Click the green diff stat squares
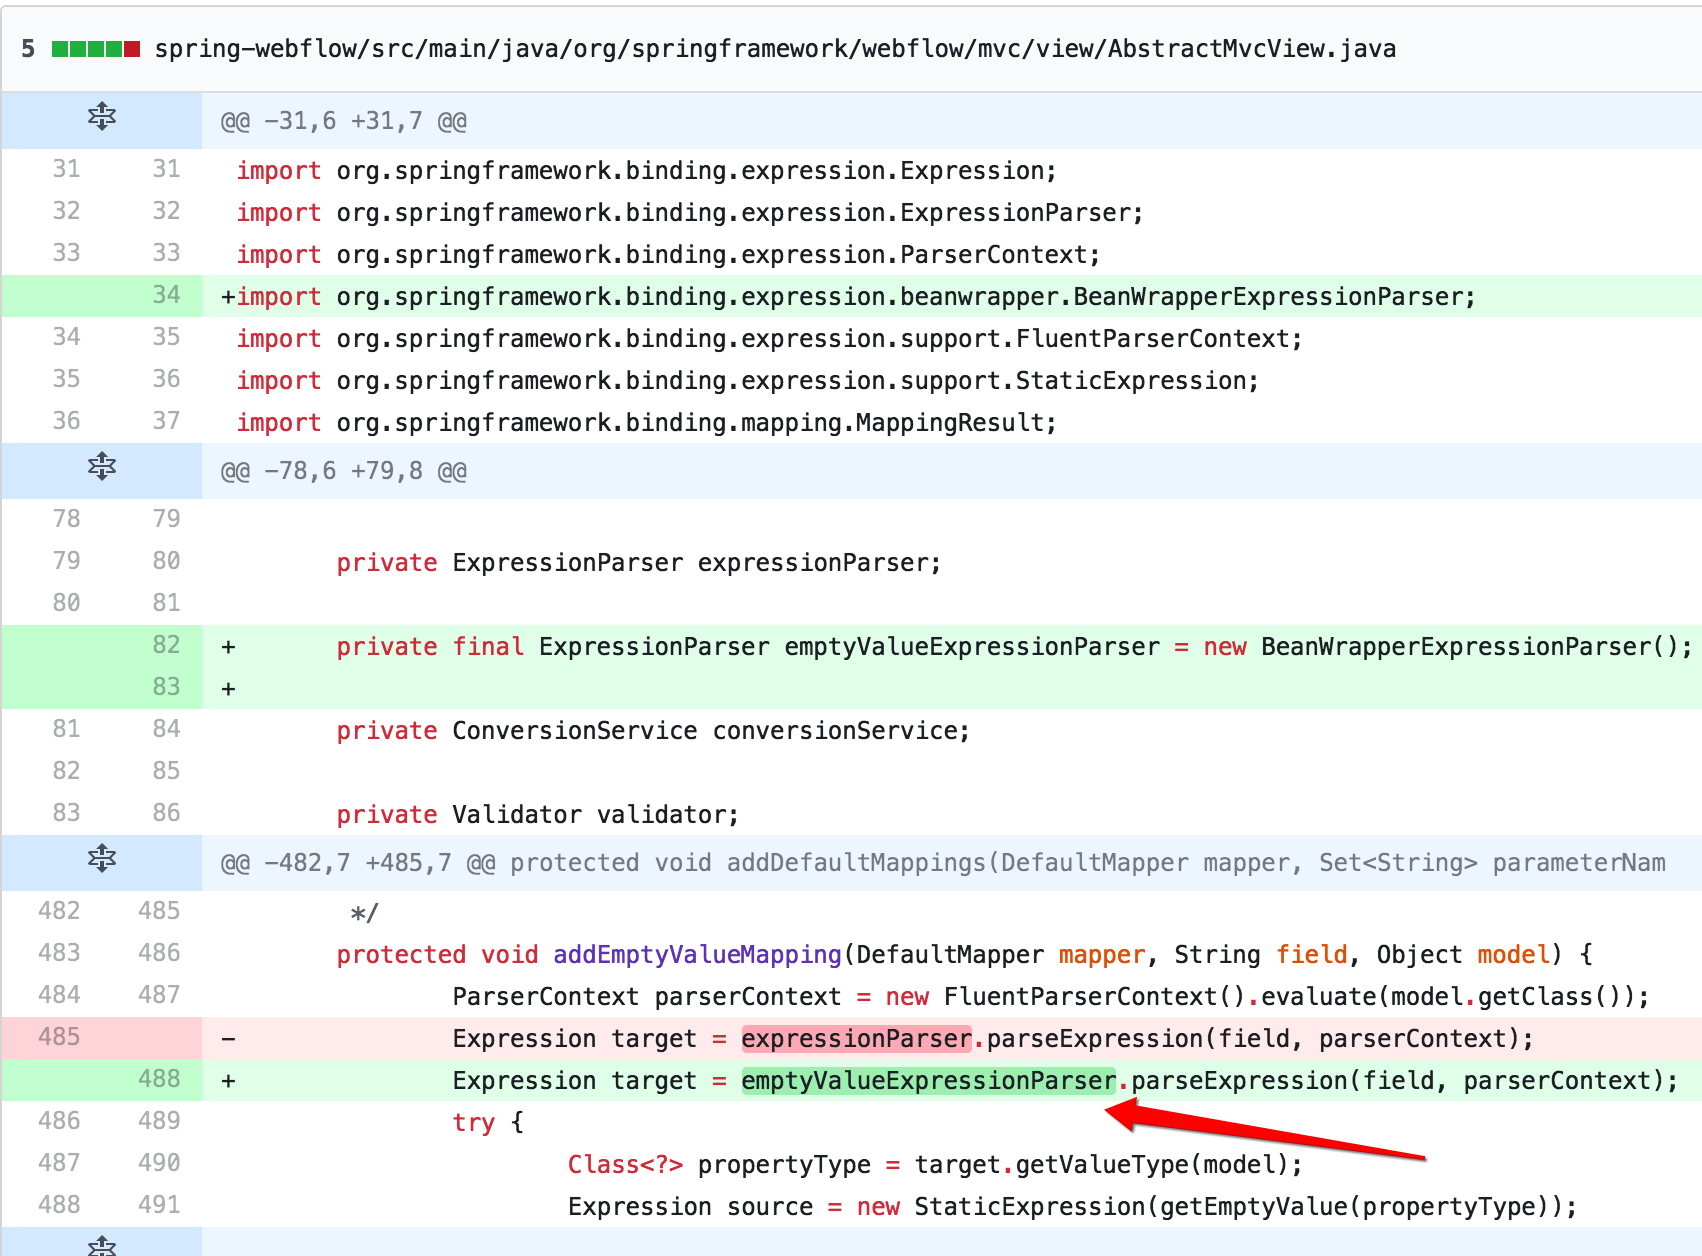 coord(85,47)
